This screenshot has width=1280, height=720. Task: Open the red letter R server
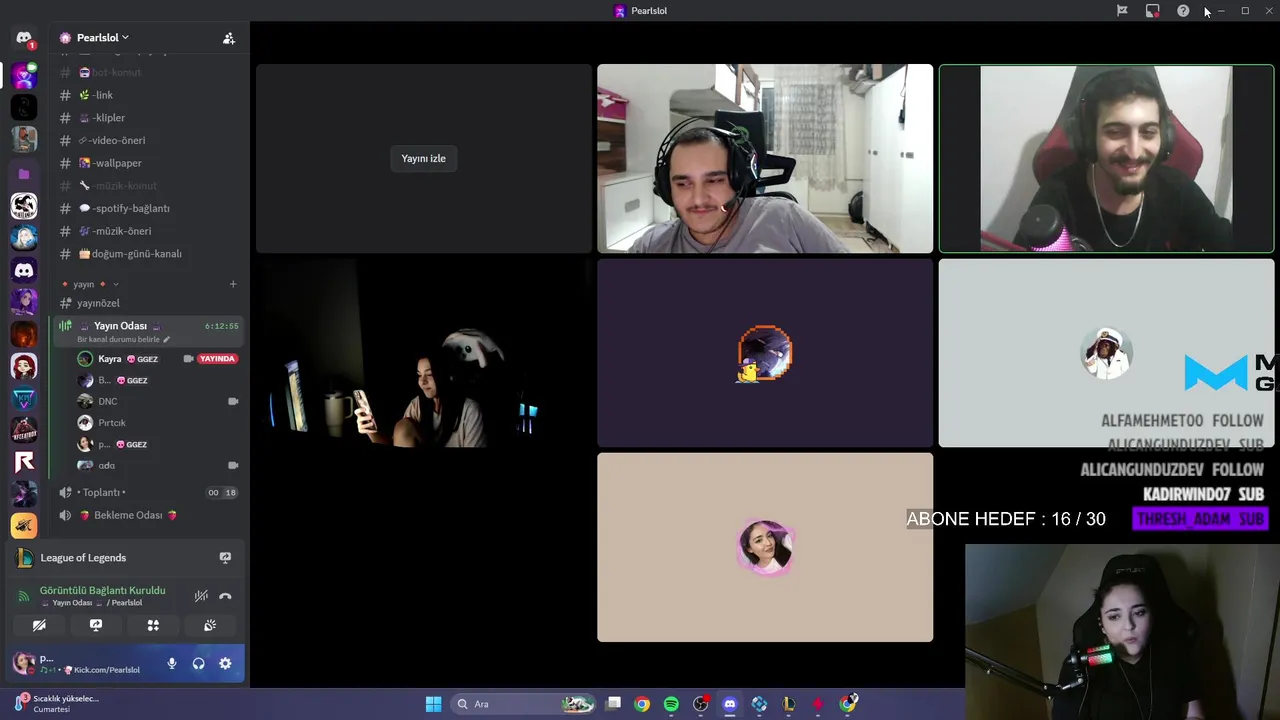[24, 461]
